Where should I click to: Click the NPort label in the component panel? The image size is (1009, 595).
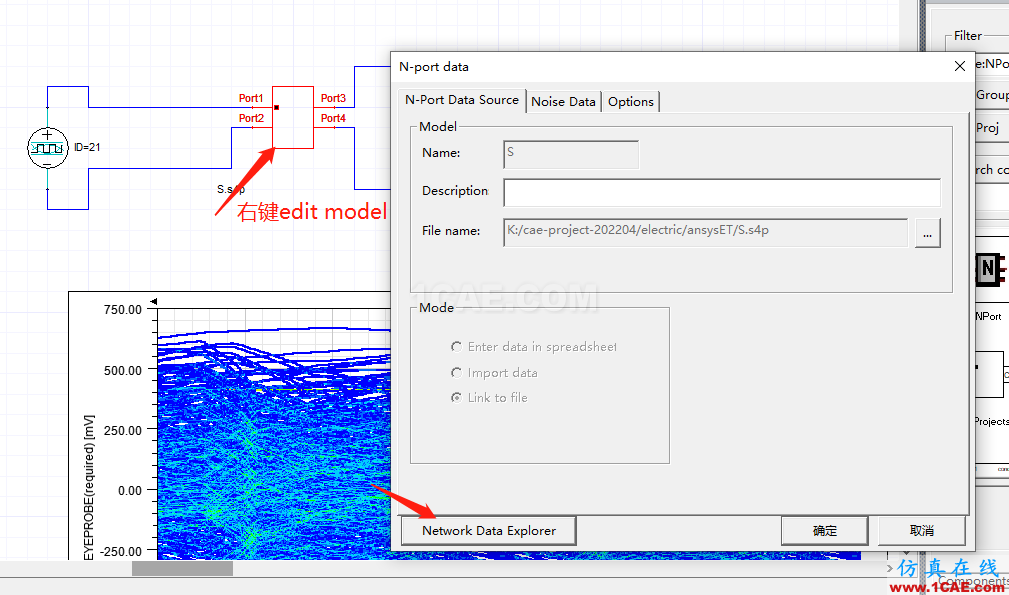[988, 316]
